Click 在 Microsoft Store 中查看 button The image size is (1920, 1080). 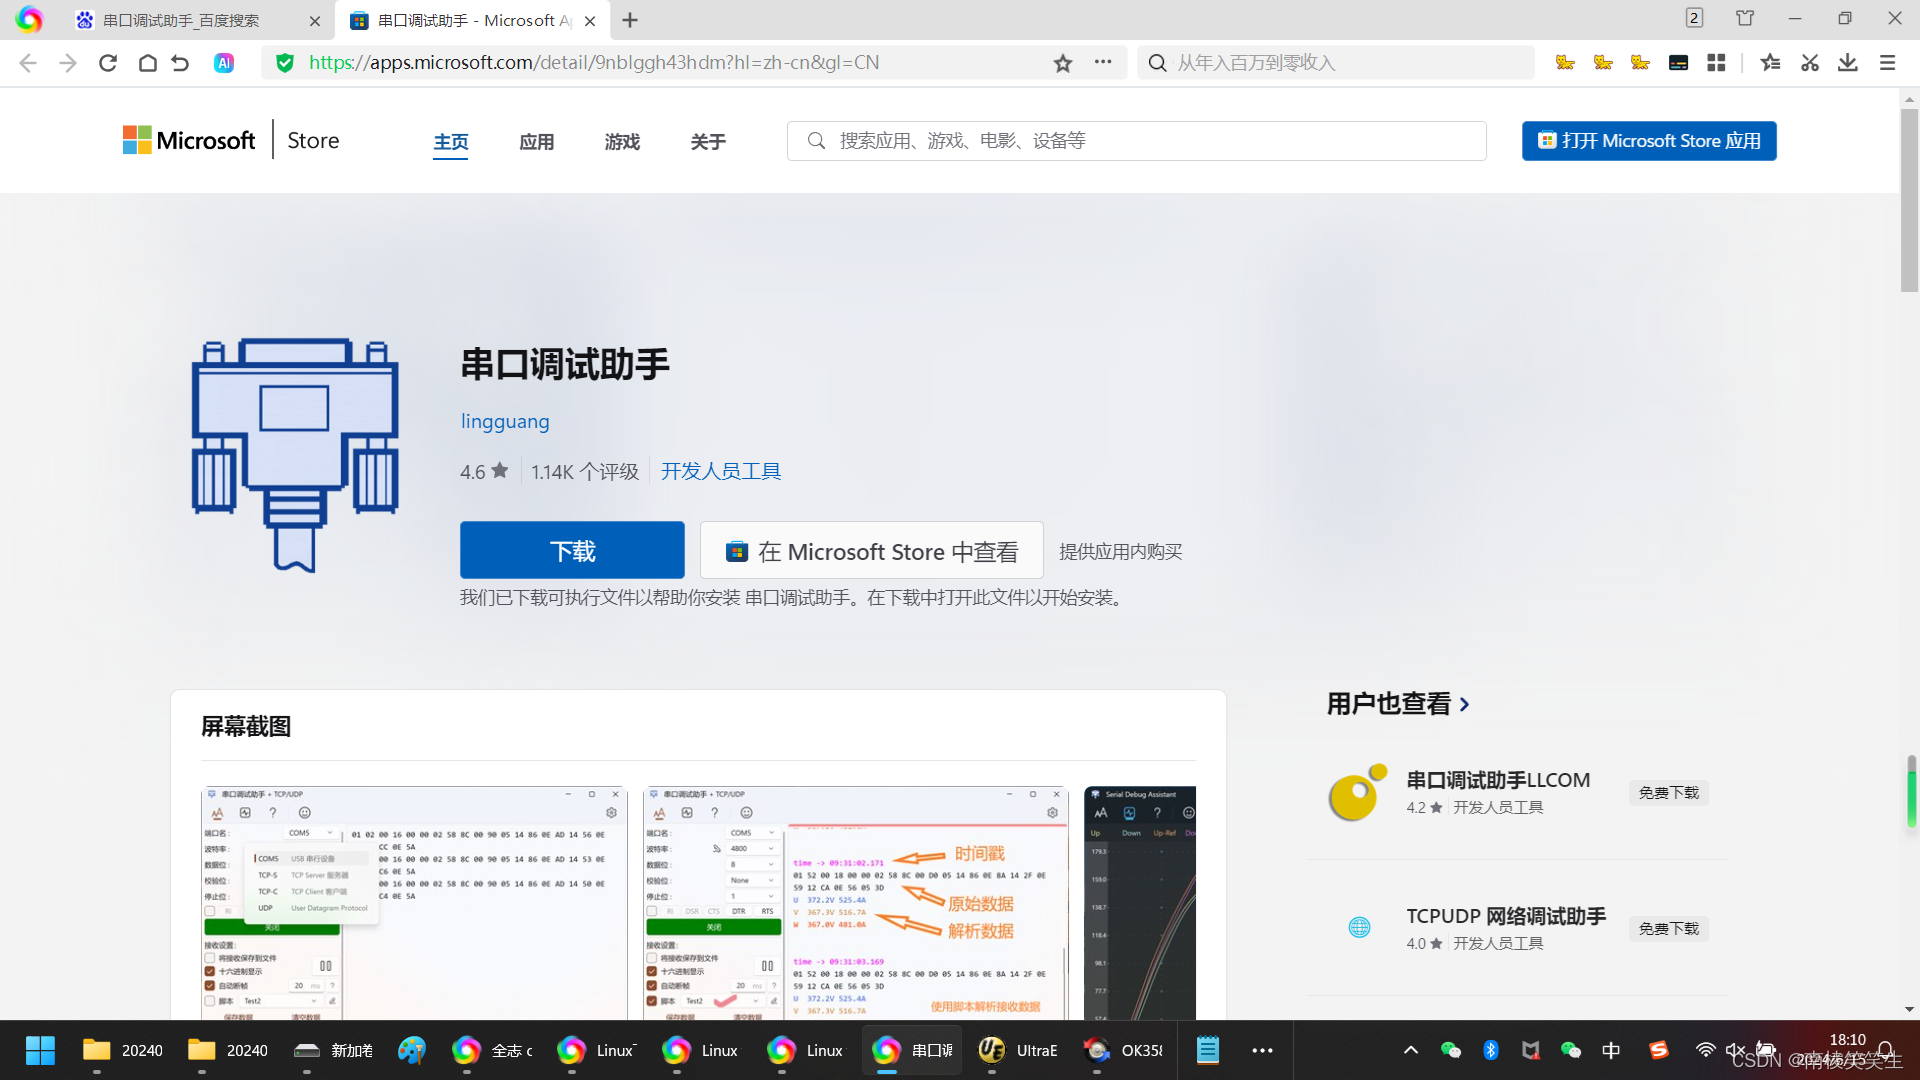coord(871,550)
